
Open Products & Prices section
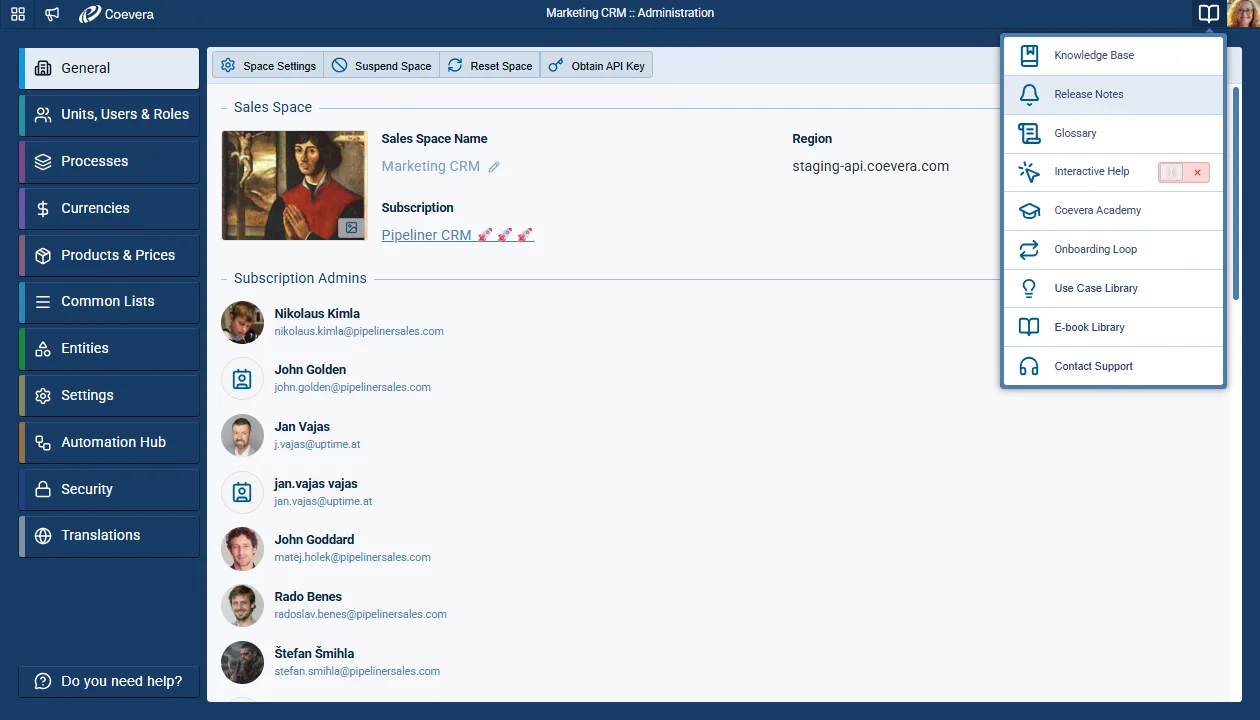coord(109,255)
